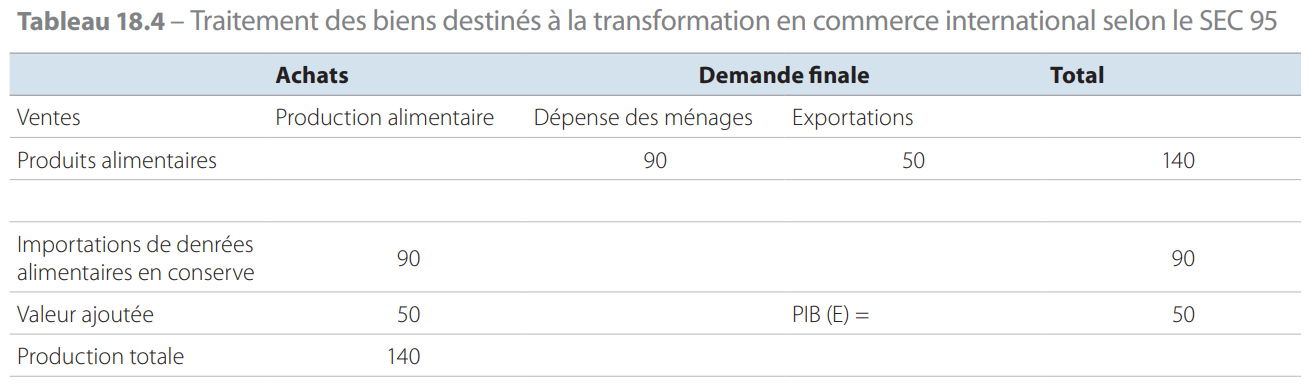Click the 'Production totale' row label
1310x388 pixels.
point(101,356)
